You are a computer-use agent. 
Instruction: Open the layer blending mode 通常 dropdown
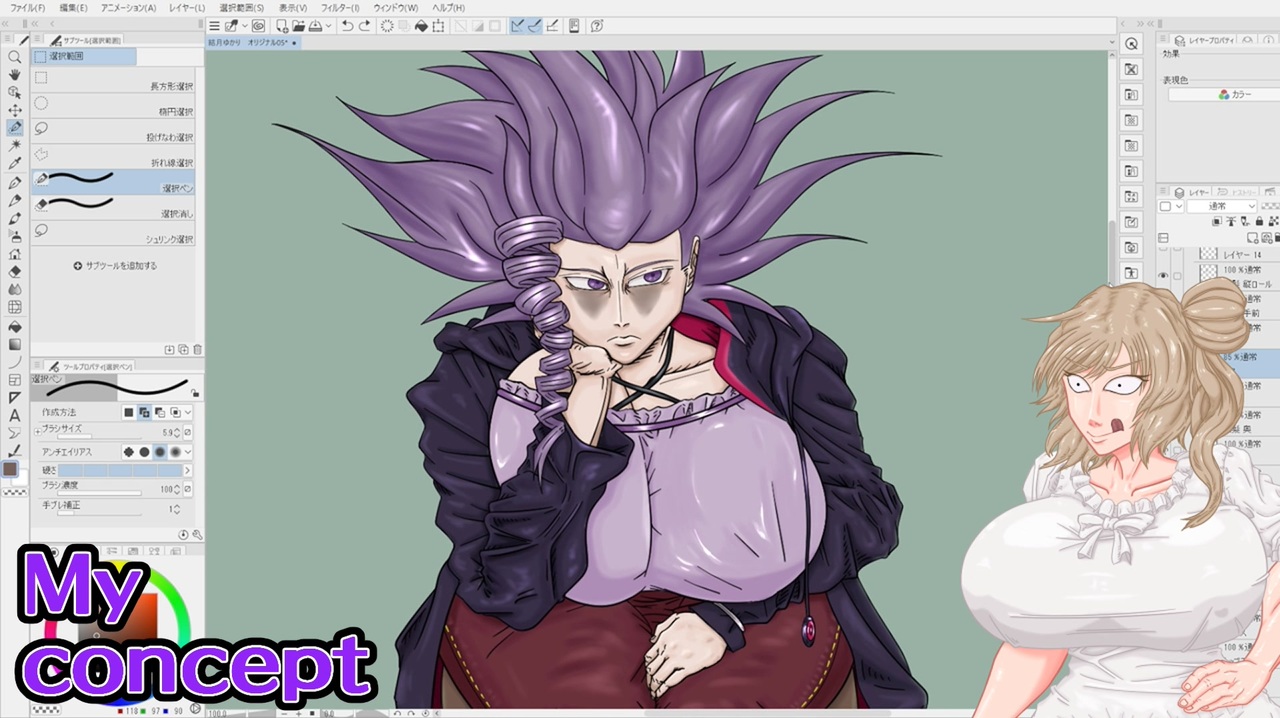[x=1221, y=206]
